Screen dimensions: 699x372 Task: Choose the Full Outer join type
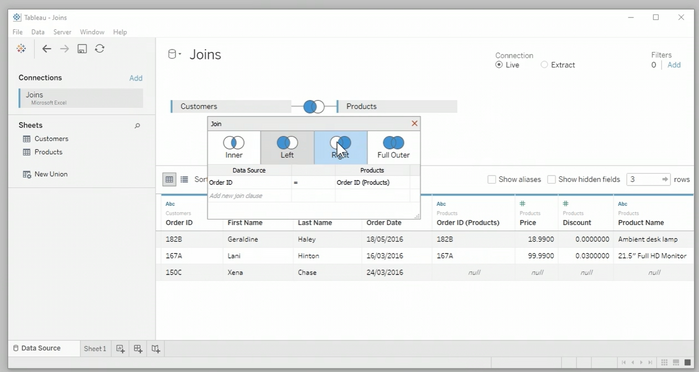[x=393, y=148]
